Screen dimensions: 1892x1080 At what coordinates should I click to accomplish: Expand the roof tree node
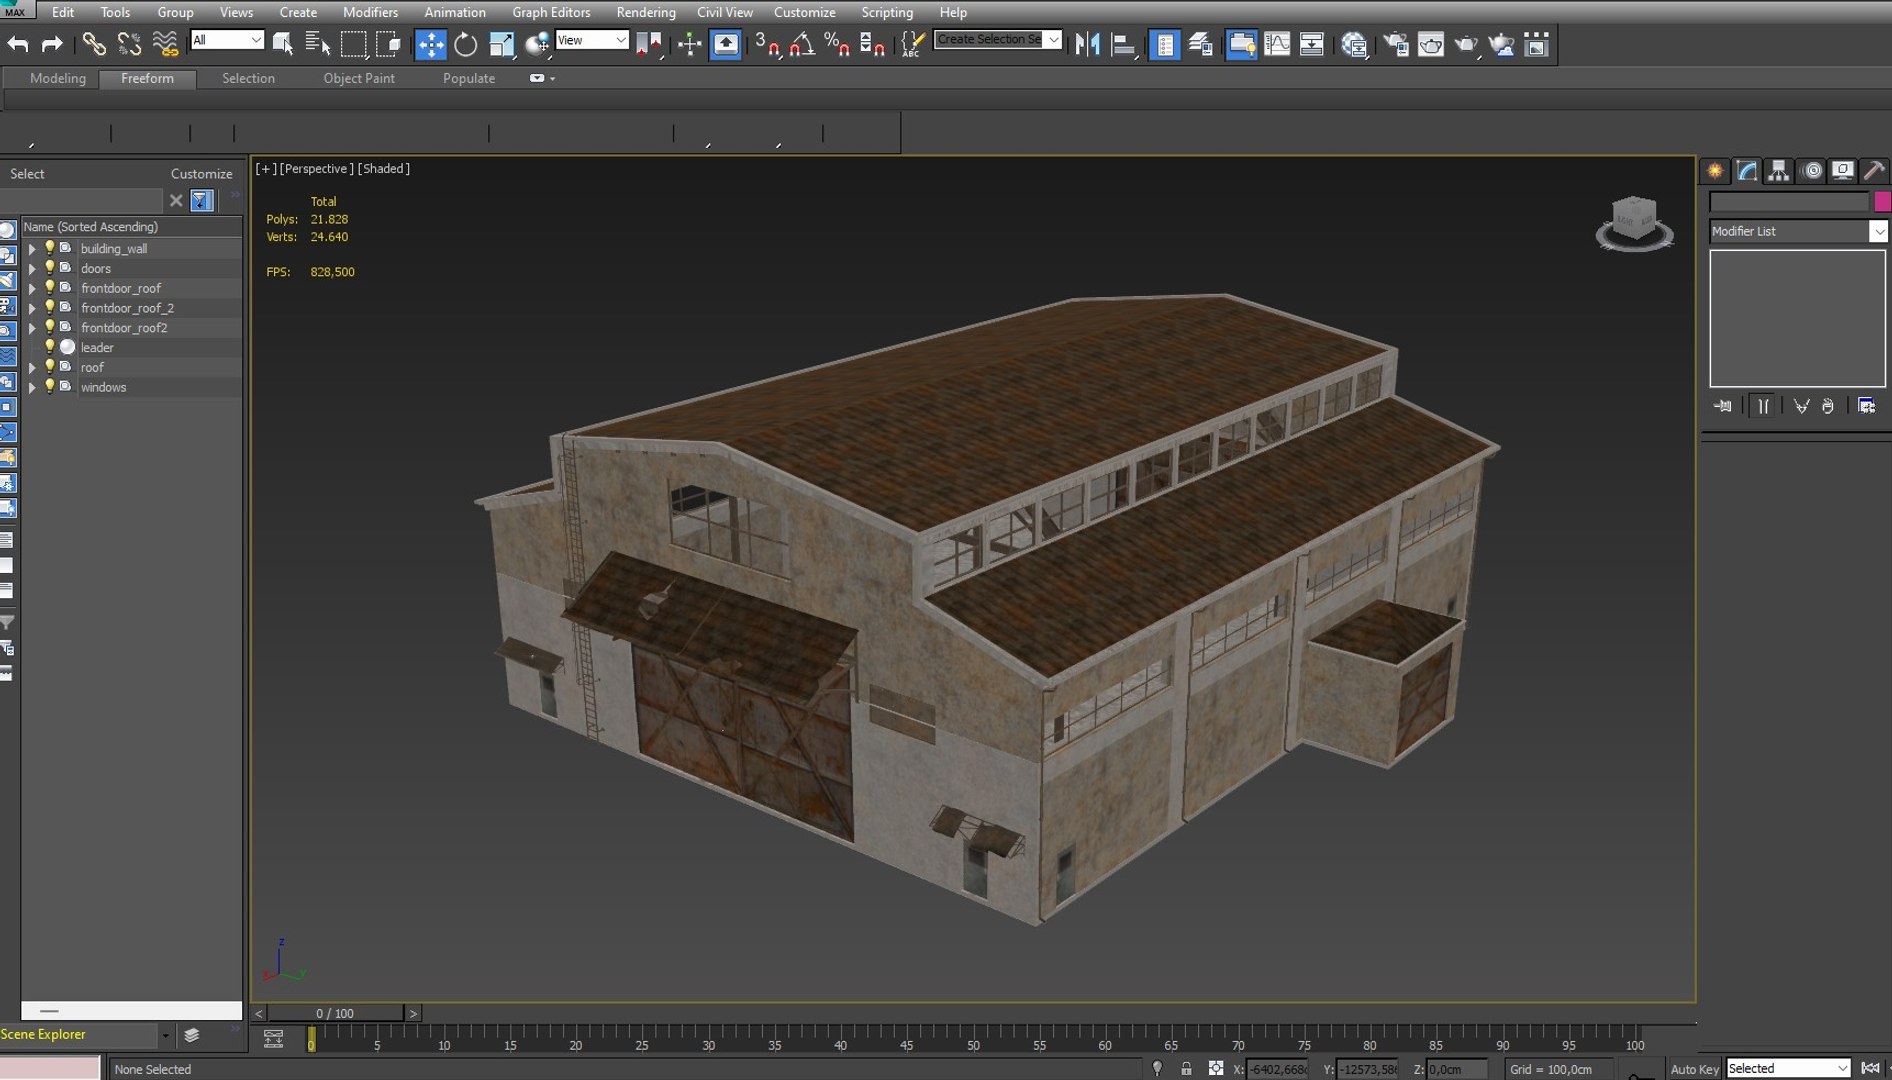pos(31,368)
